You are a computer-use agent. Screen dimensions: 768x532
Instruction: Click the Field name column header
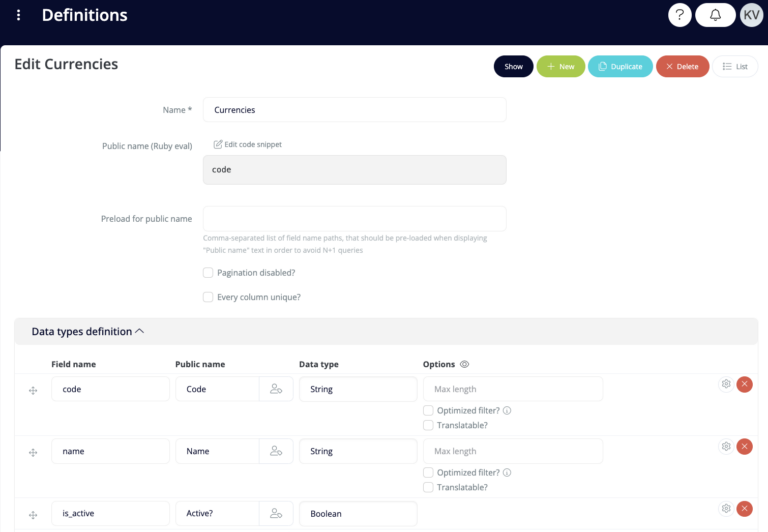(x=73, y=364)
